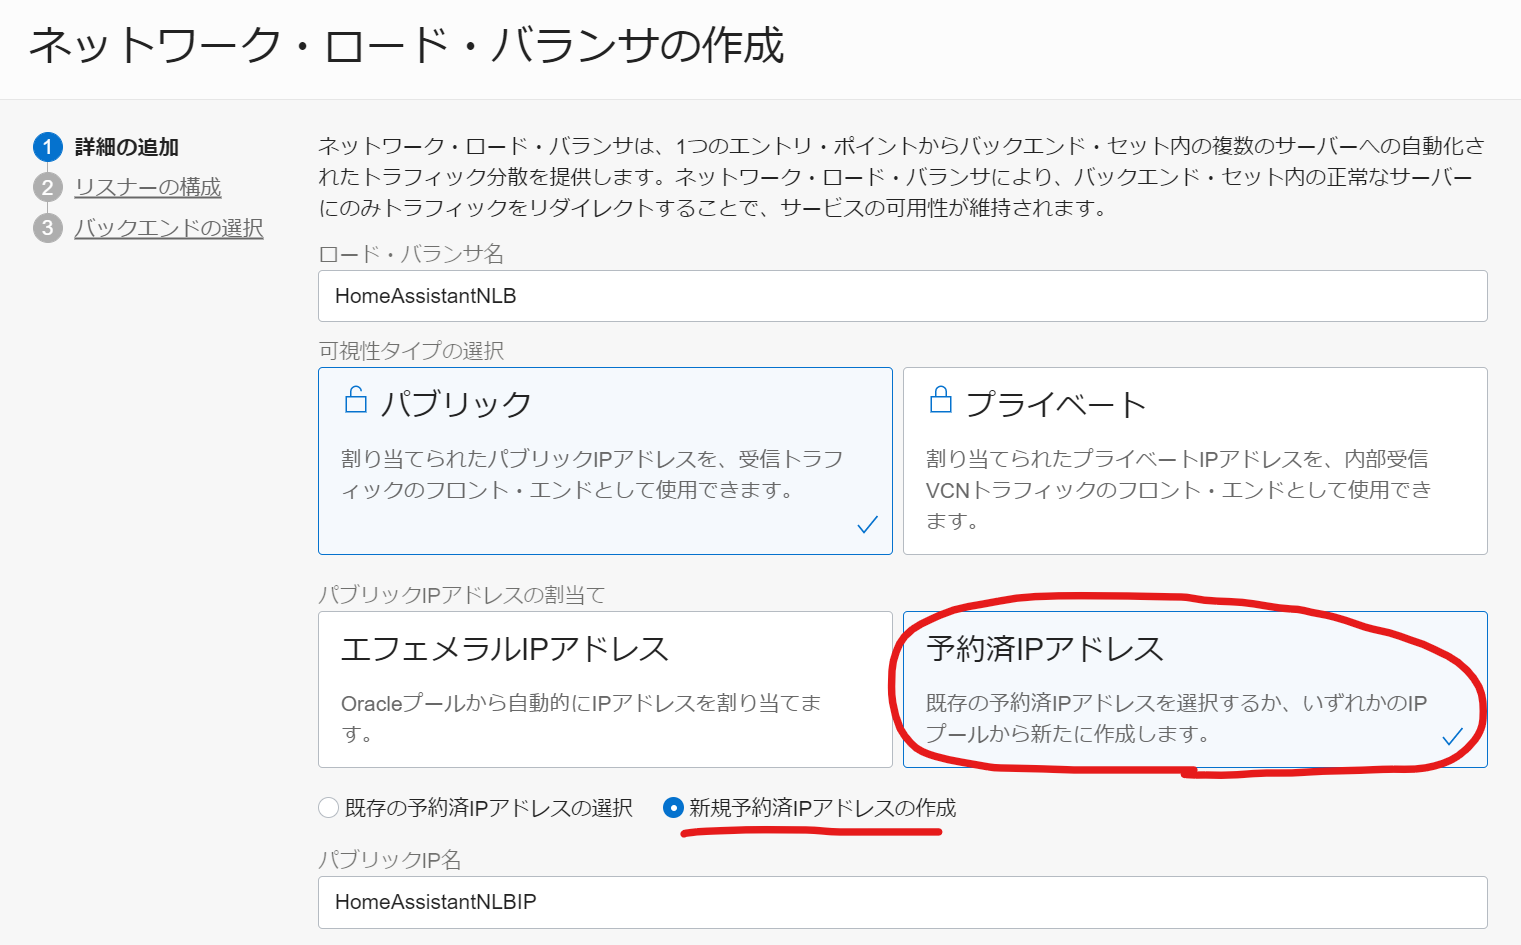This screenshot has height=945, width=1521.
Task: Open the バックエンドの選択 step link
Action: 169,228
